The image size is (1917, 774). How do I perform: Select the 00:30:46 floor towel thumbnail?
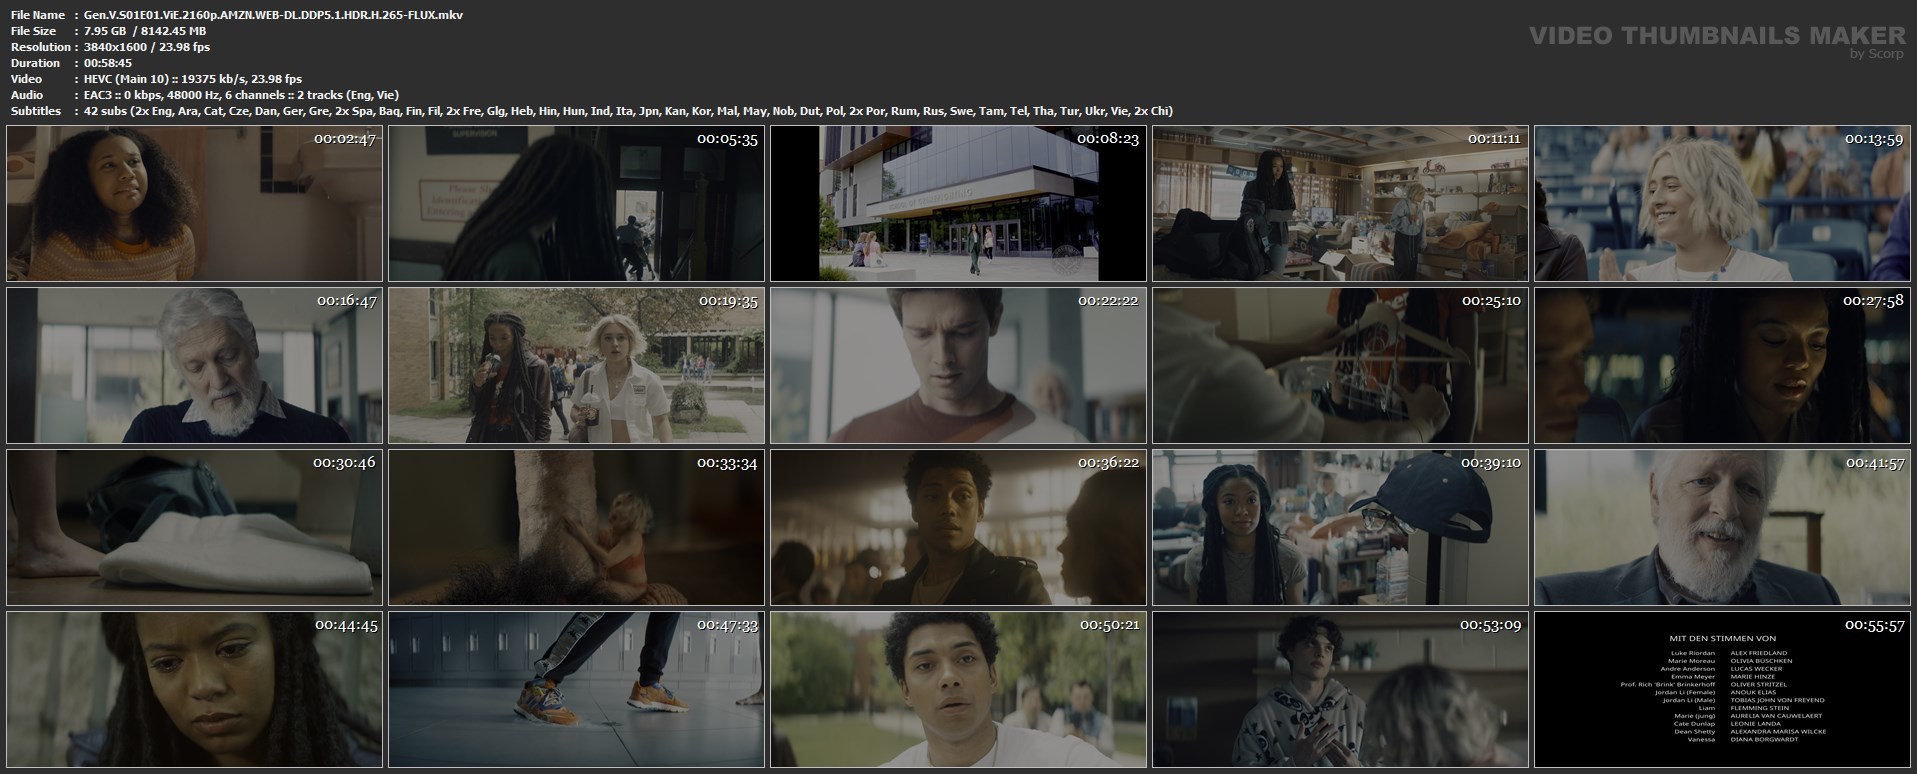point(194,527)
